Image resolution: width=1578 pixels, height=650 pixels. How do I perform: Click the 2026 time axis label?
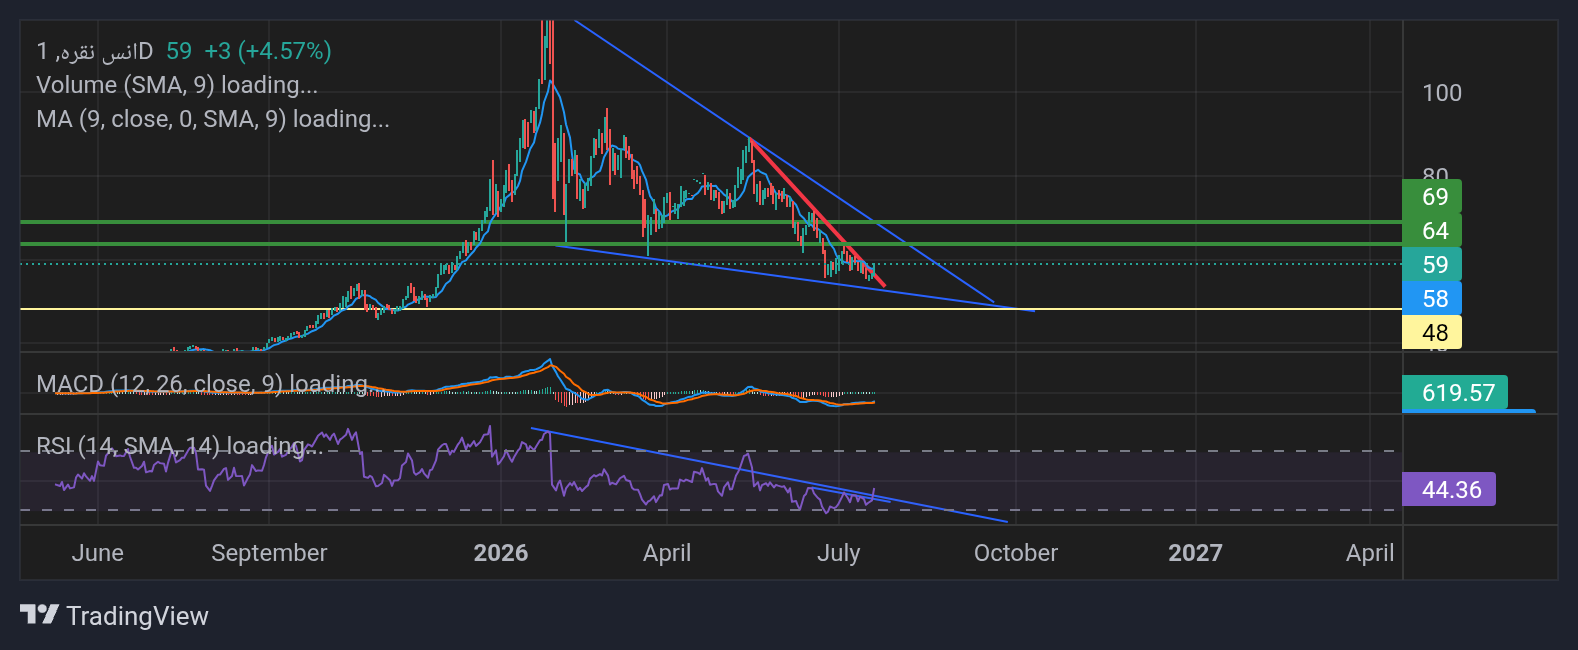tap(501, 553)
